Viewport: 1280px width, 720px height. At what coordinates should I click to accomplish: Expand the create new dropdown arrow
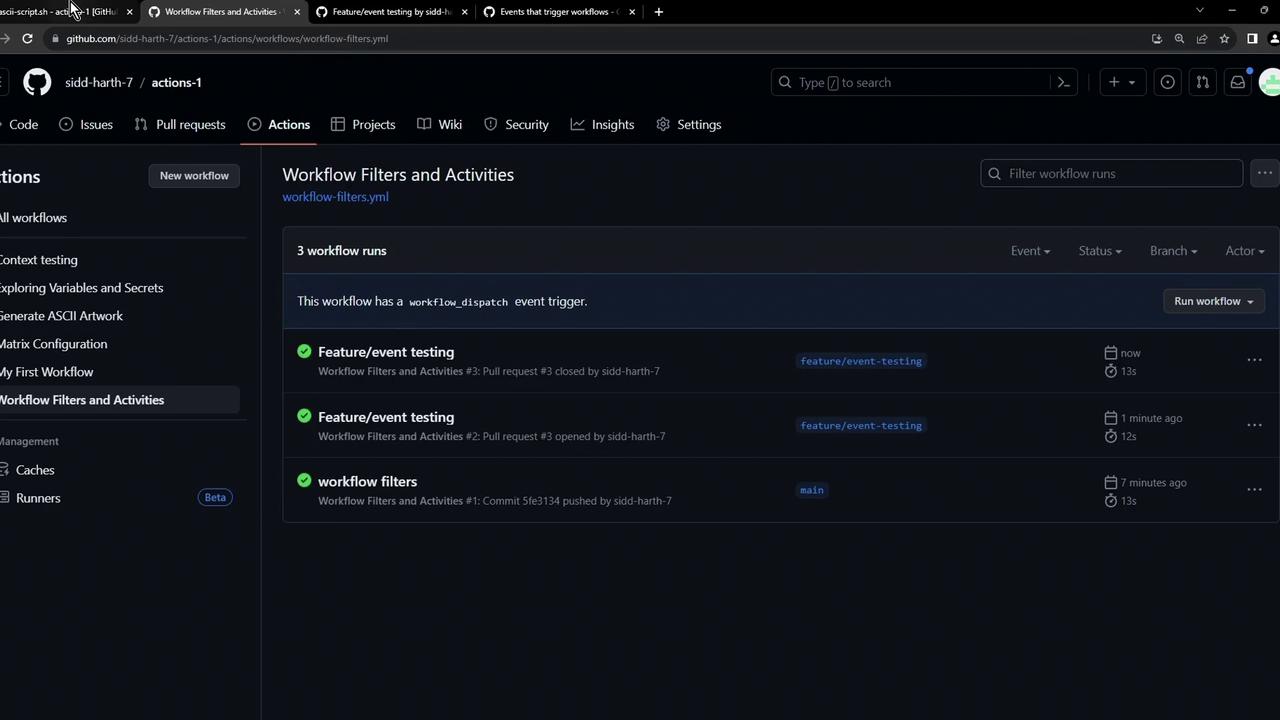1132,83
